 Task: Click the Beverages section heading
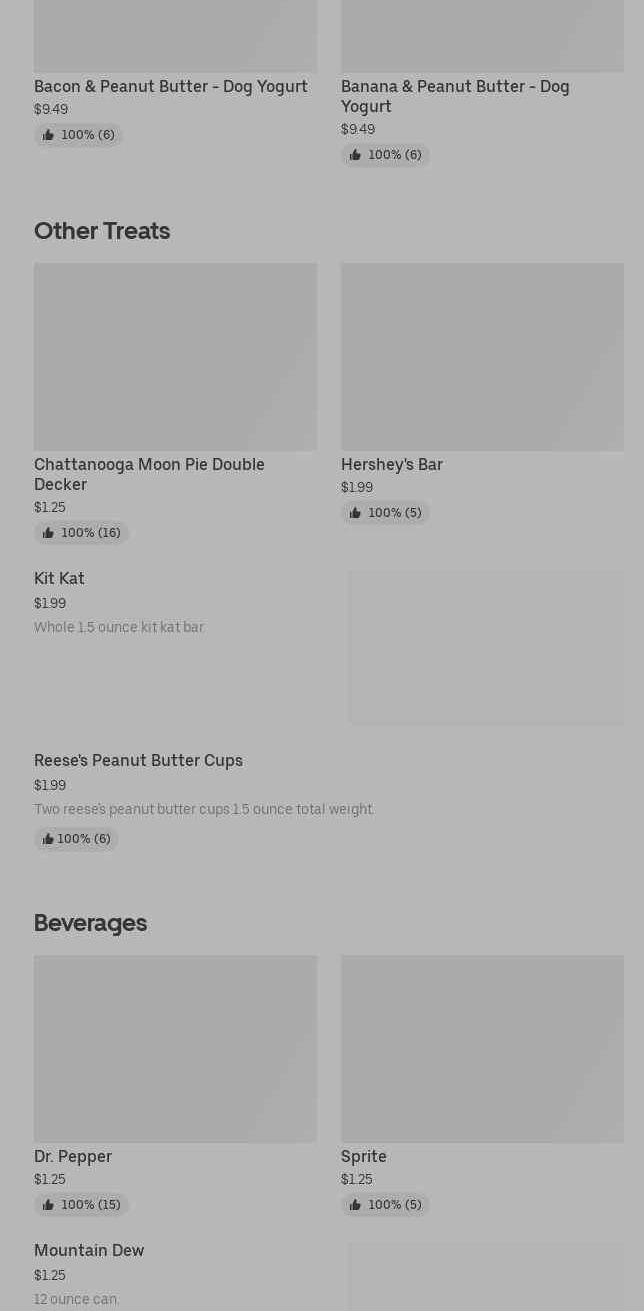coord(90,923)
